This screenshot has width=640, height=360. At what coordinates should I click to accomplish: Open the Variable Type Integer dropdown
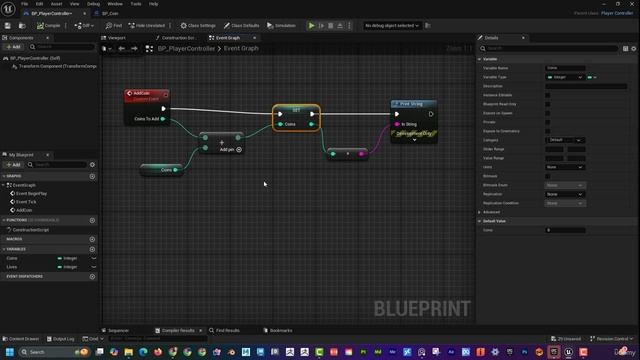click(565, 77)
